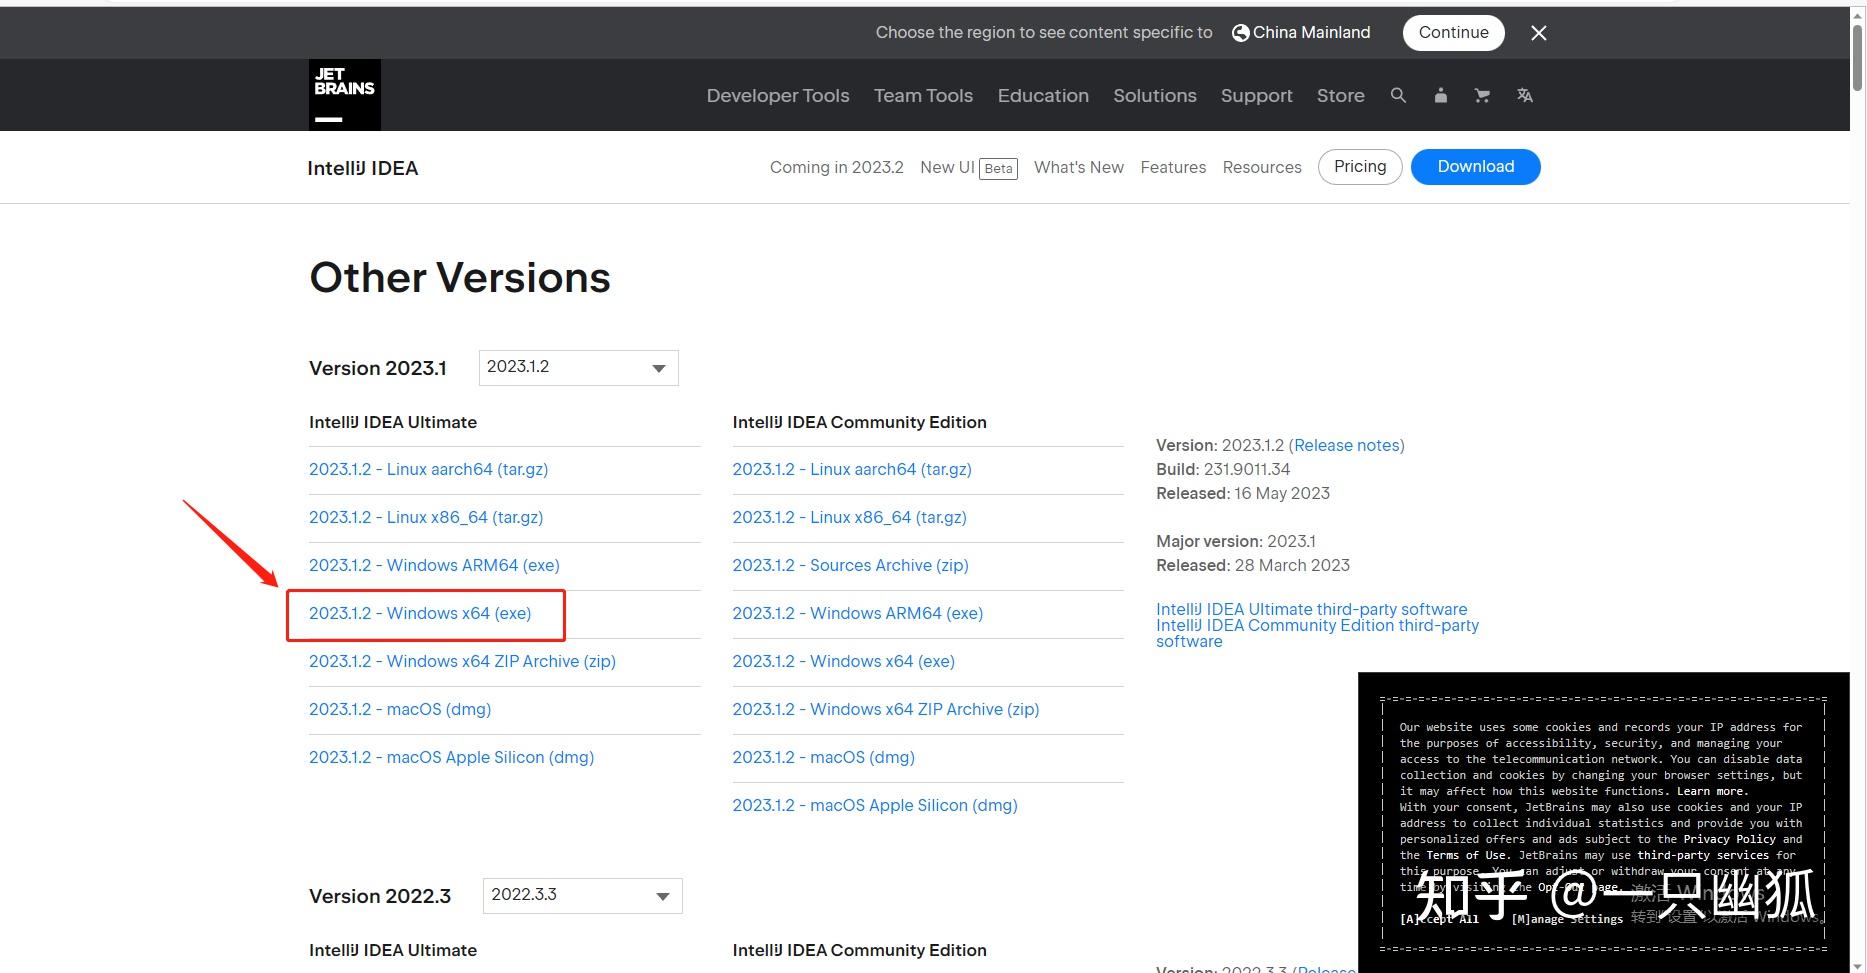Open IntelliJ IDEA Ultimate third-party software link
This screenshot has height=973, width=1867.
click(1311, 609)
